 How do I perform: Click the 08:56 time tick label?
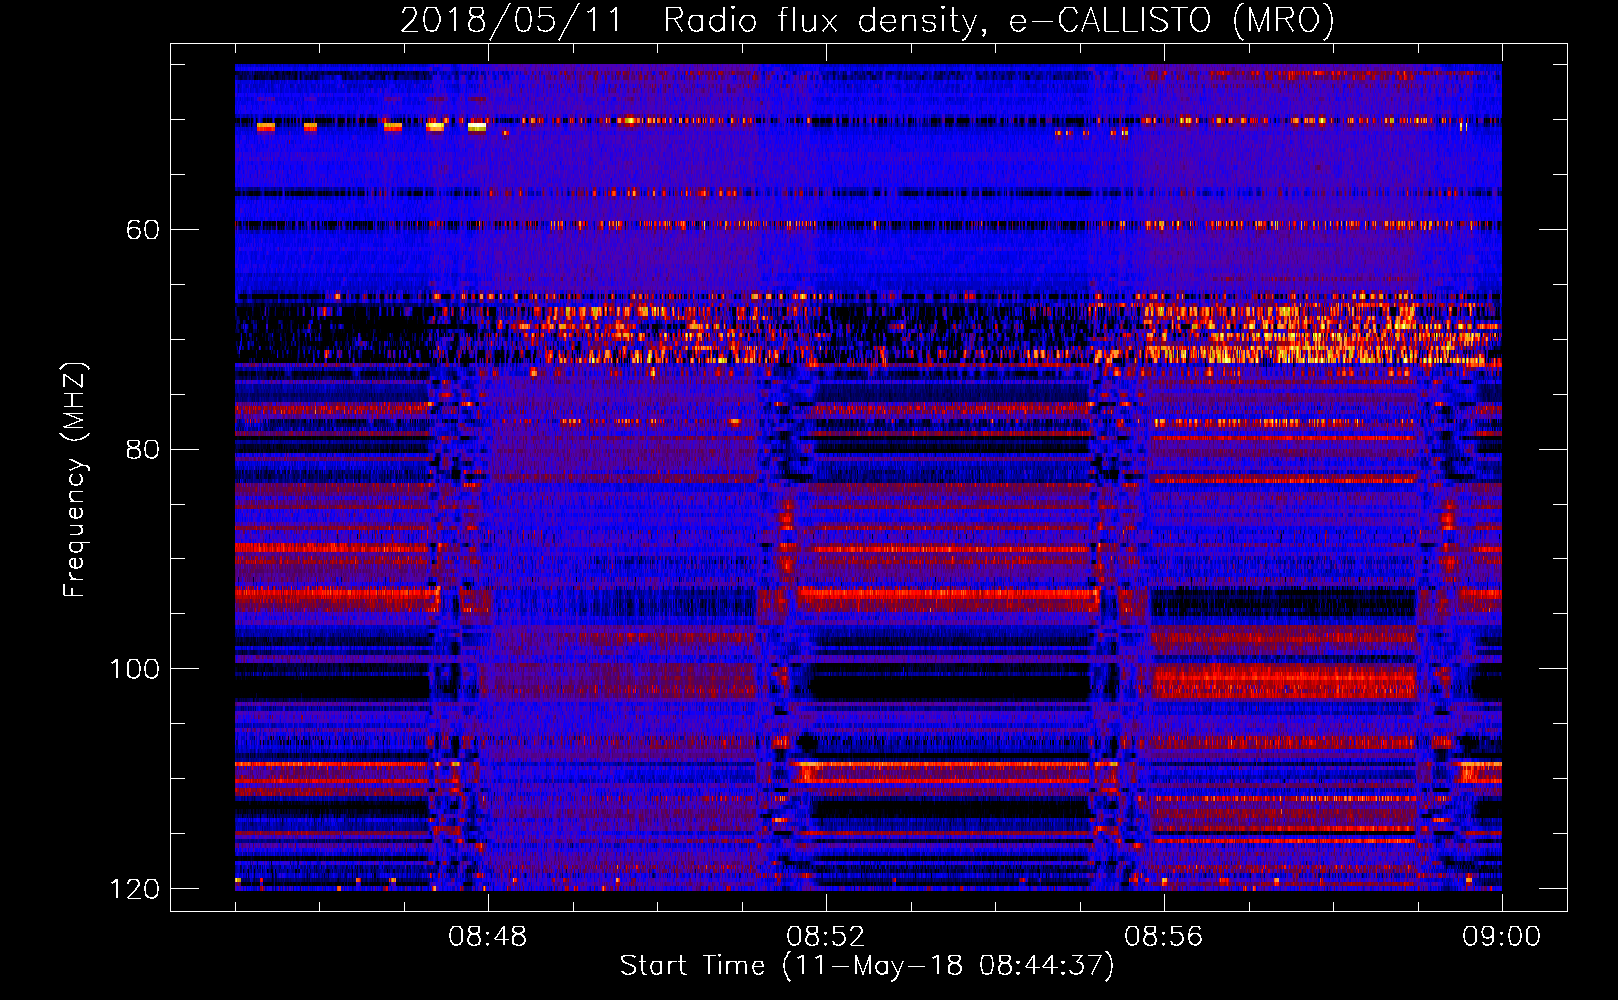[1164, 937]
